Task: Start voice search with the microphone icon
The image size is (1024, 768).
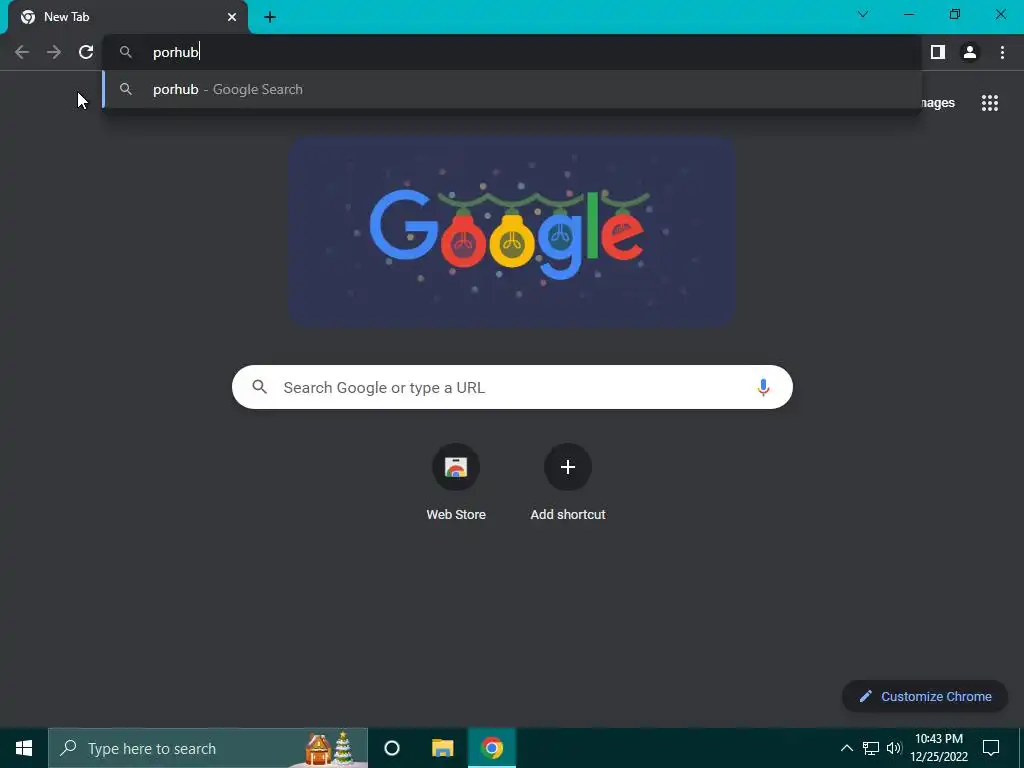Action: point(763,387)
